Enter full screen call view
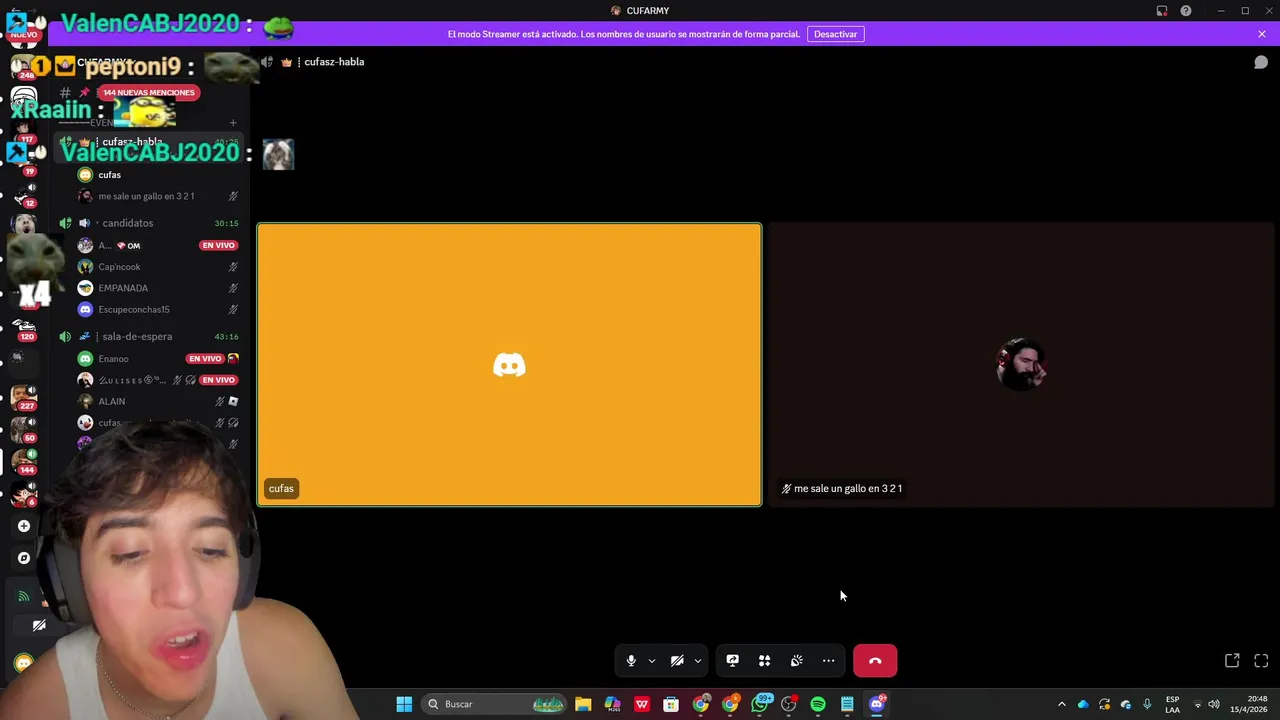 click(1261, 661)
